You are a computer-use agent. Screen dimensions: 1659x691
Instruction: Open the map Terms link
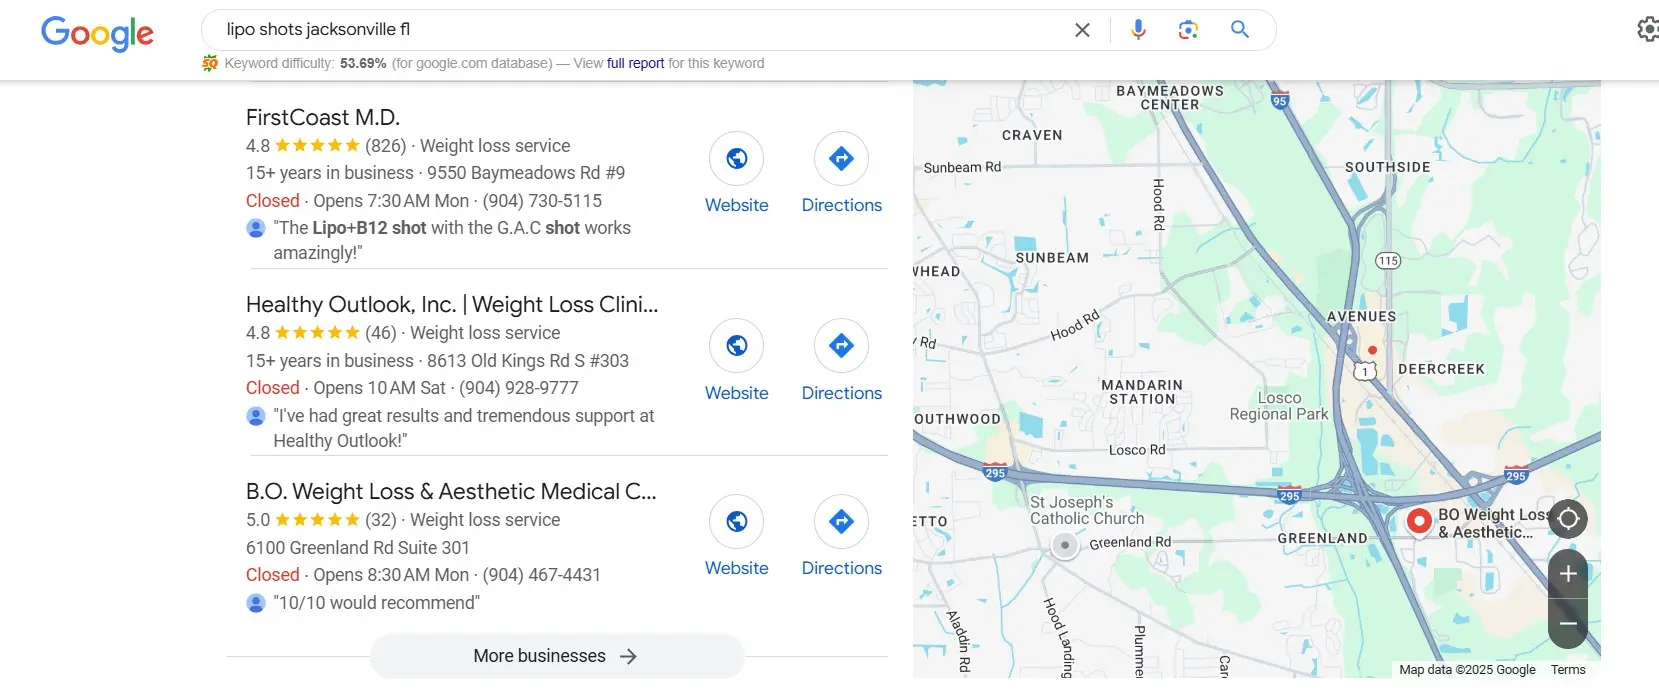[1568, 670]
